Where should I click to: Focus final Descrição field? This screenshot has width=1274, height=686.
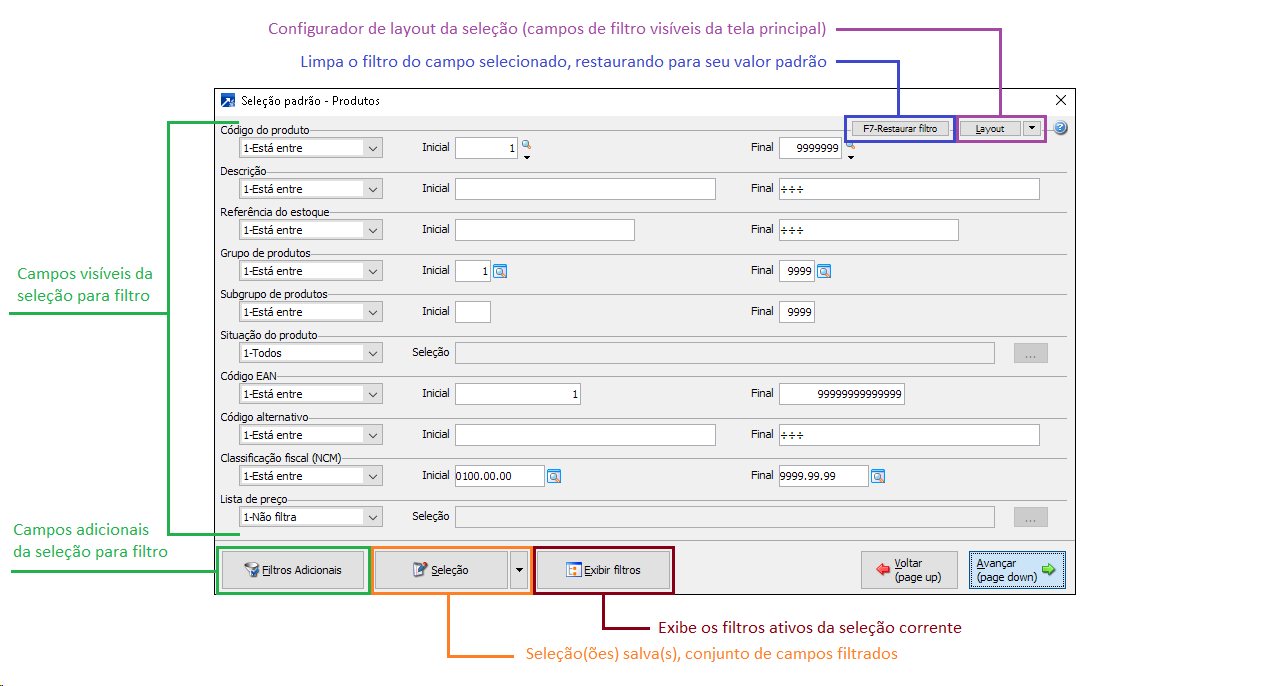tap(909, 189)
